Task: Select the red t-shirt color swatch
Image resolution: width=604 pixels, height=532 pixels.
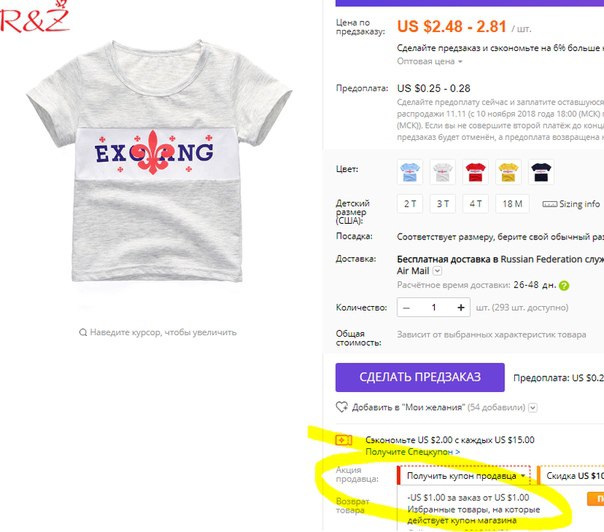Action: click(475, 172)
